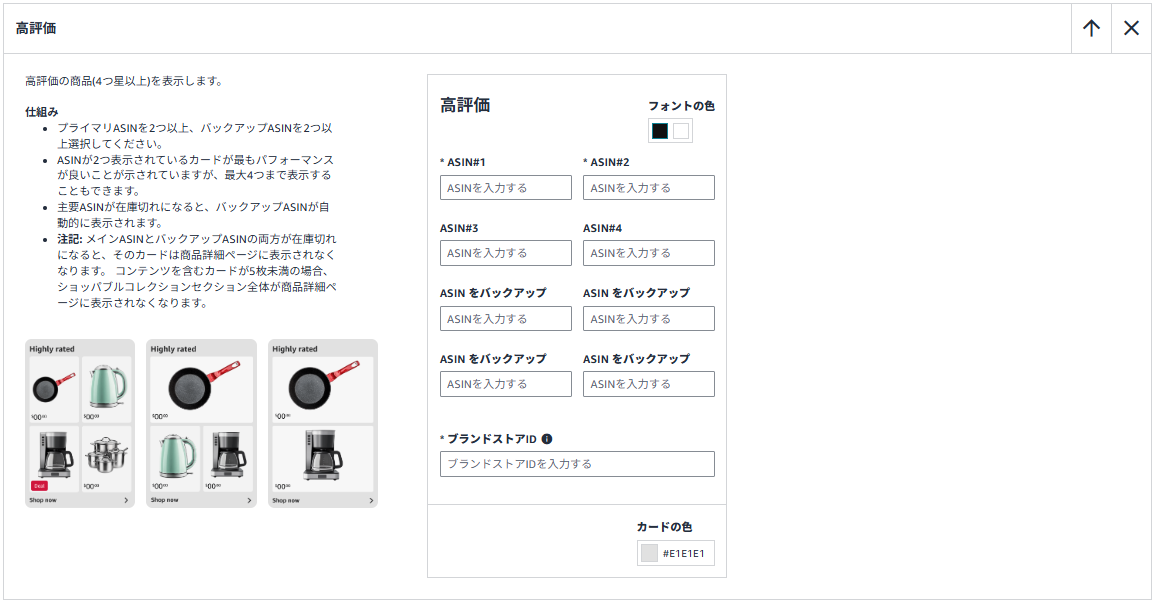Click red Deal badge in first preview

coord(39,485)
